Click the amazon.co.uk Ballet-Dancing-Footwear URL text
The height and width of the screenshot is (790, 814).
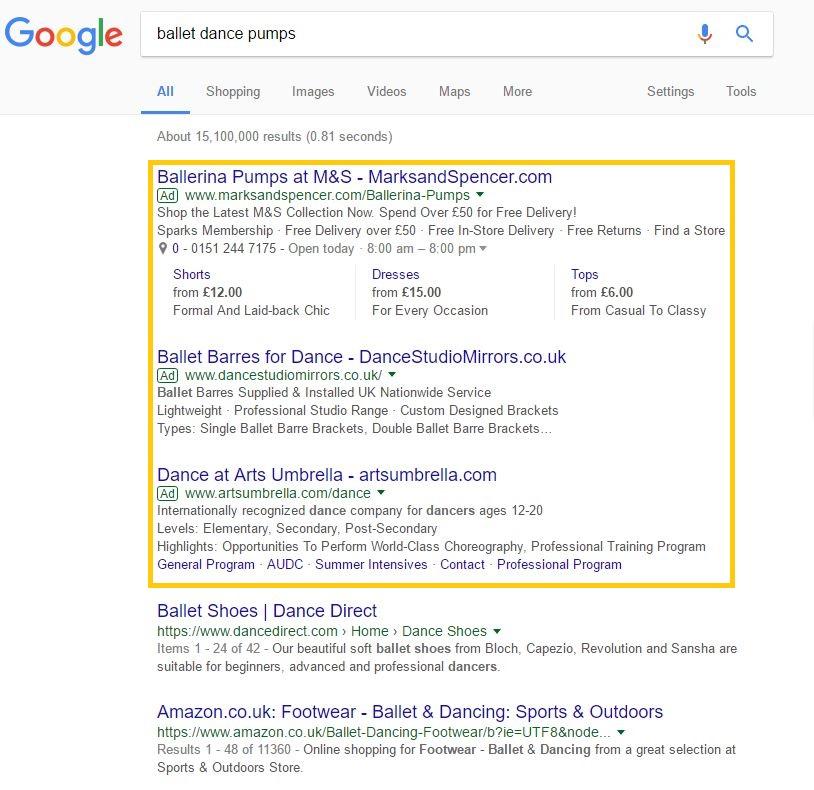[x=384, y=732]
